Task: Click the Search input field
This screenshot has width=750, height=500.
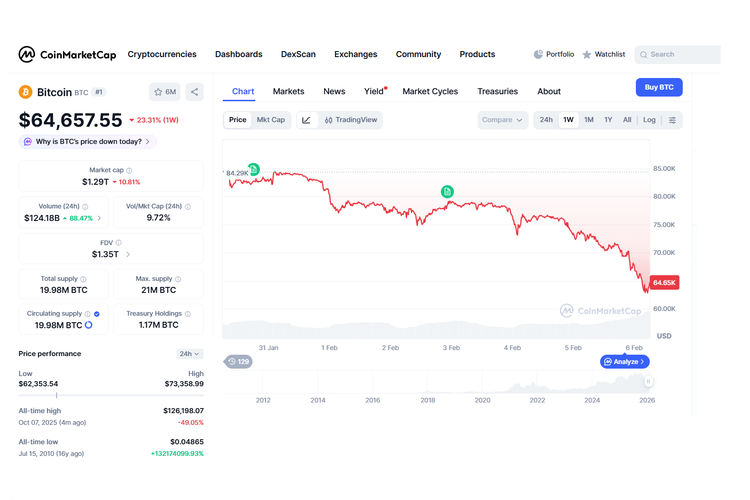Action: coord(678,55)
